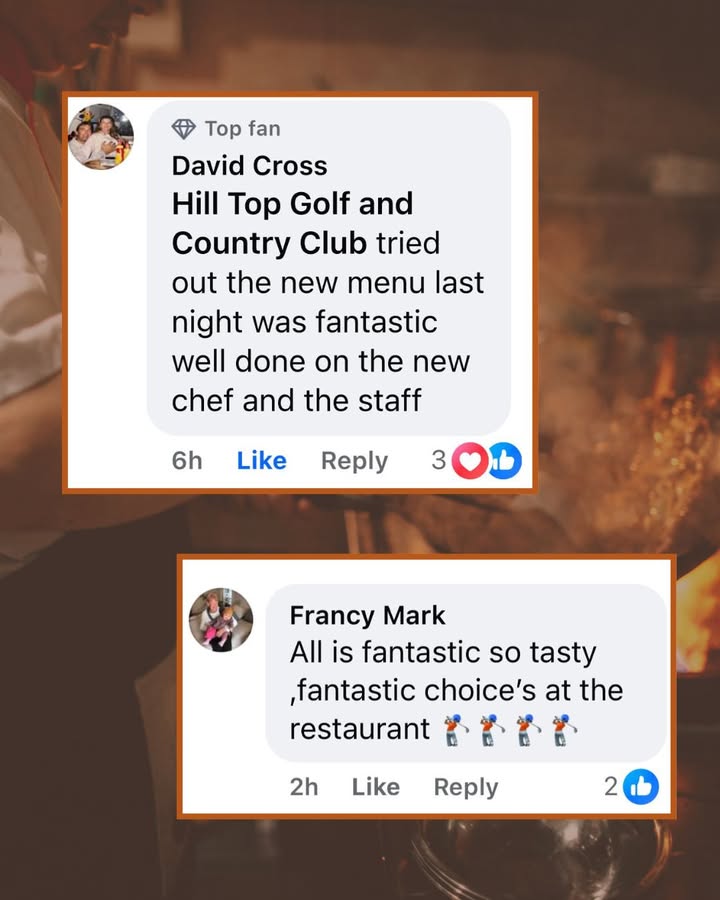720x900 pixels.
Task: Click the 2h timestamp on Francy's comment
Action: pos(304,787)
